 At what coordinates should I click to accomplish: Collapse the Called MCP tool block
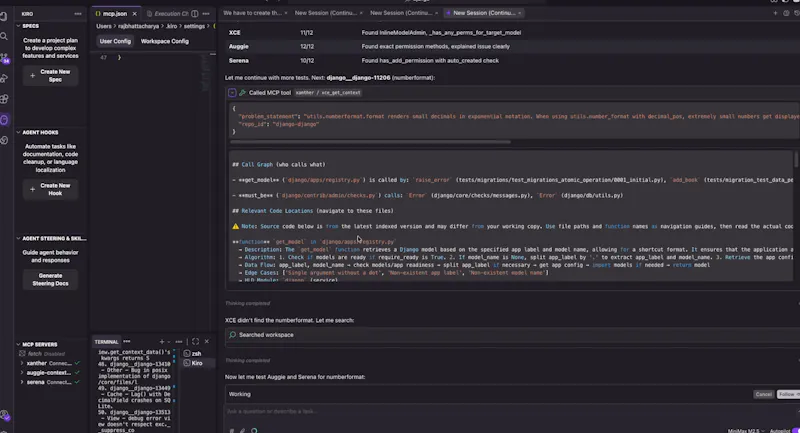tap(232, 93)
